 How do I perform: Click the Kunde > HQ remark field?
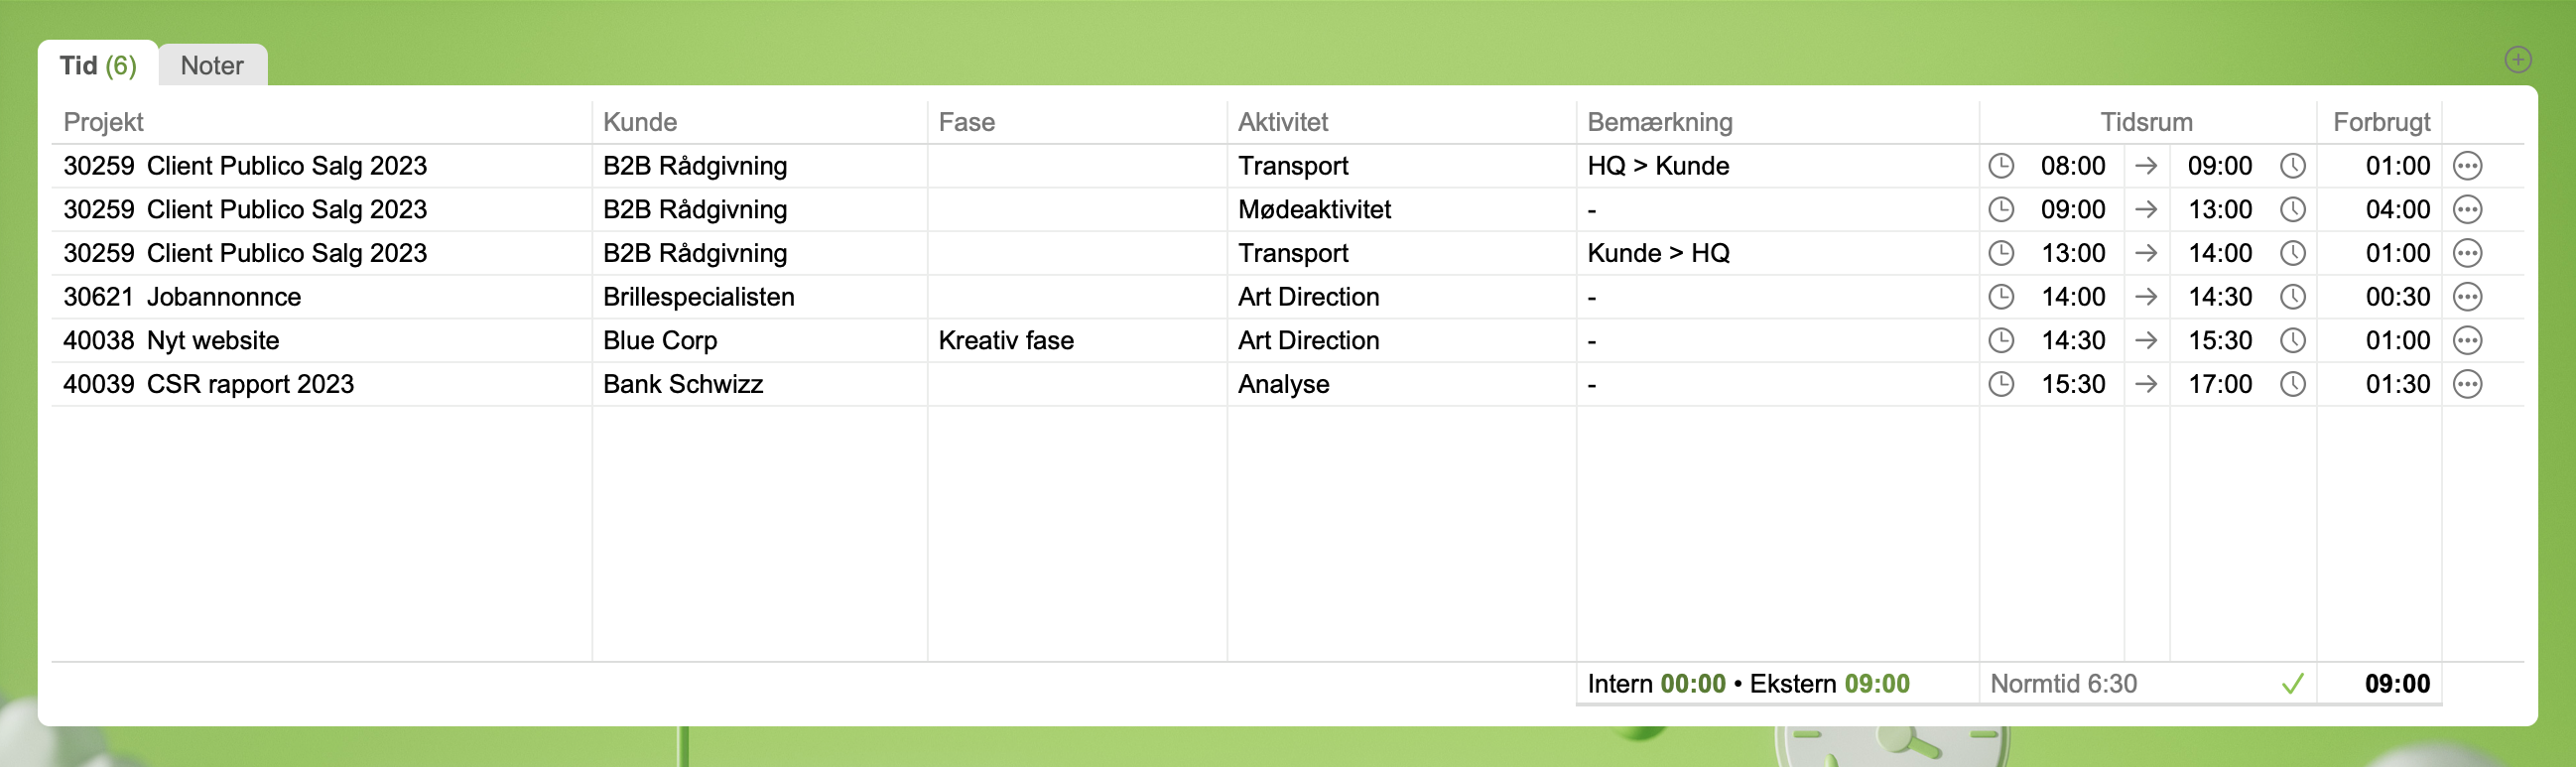point(1658,253)
